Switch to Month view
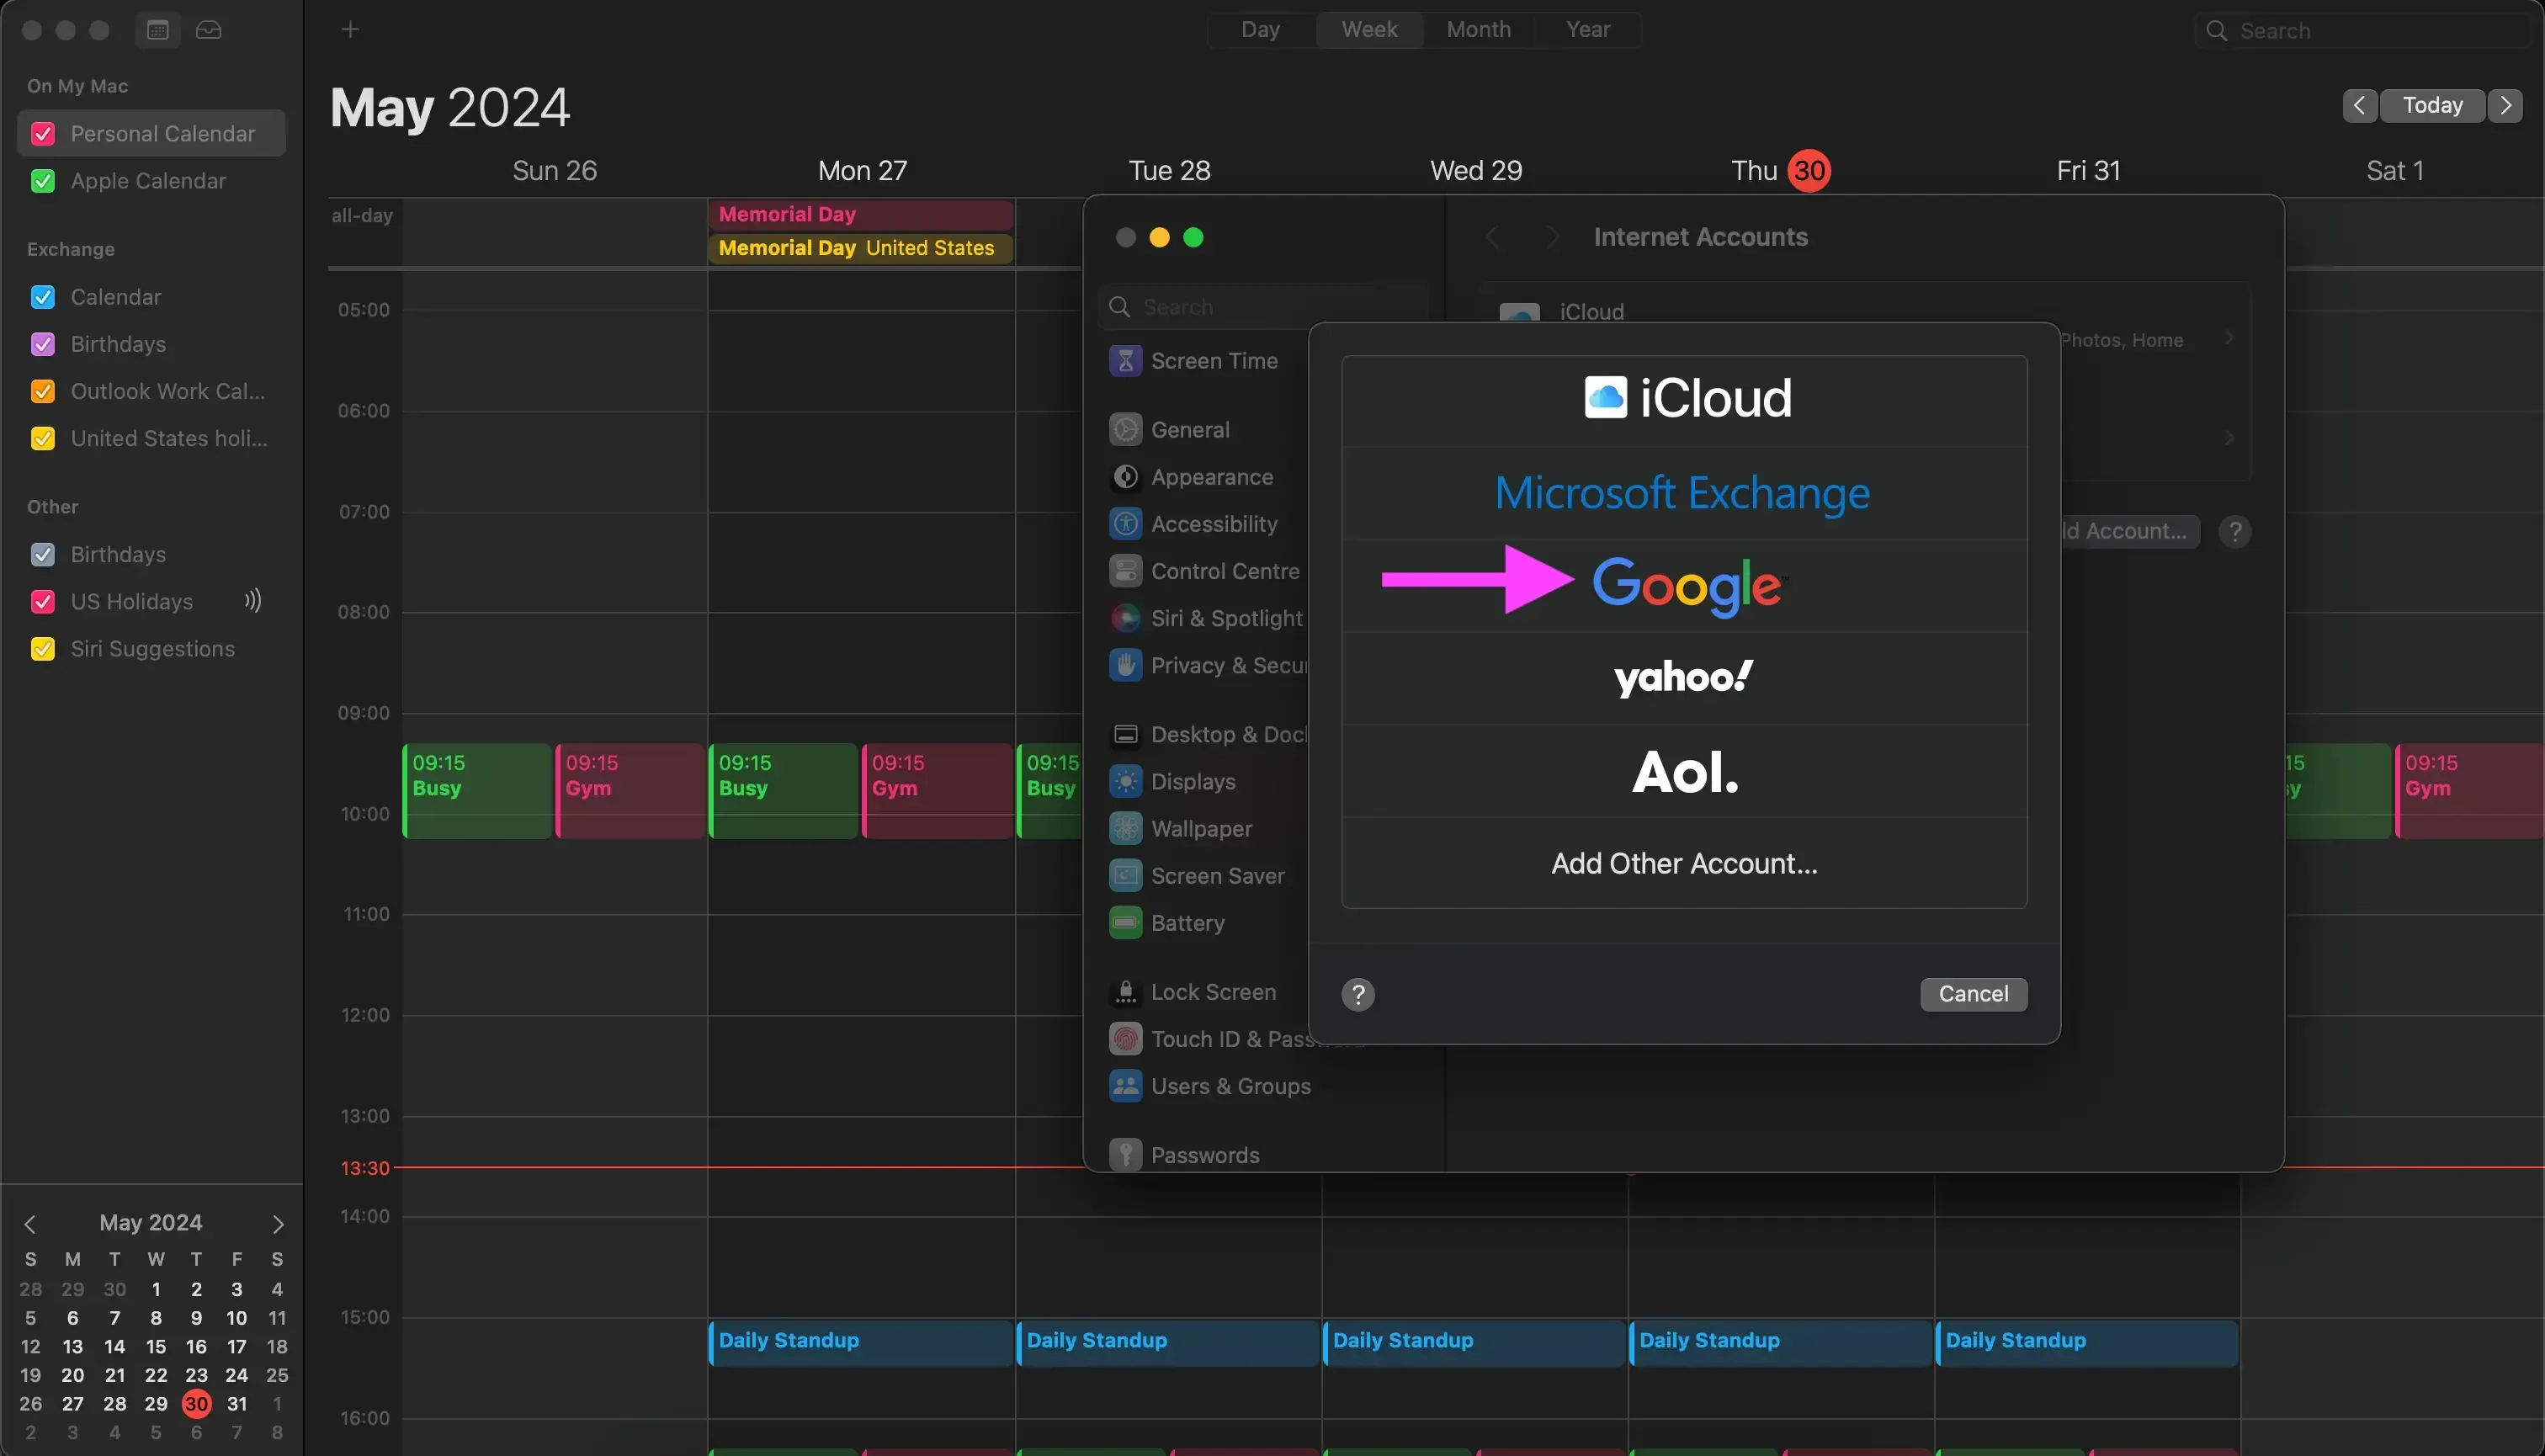This screenshot has width=2545, height=1456. tap(1478, 29)
